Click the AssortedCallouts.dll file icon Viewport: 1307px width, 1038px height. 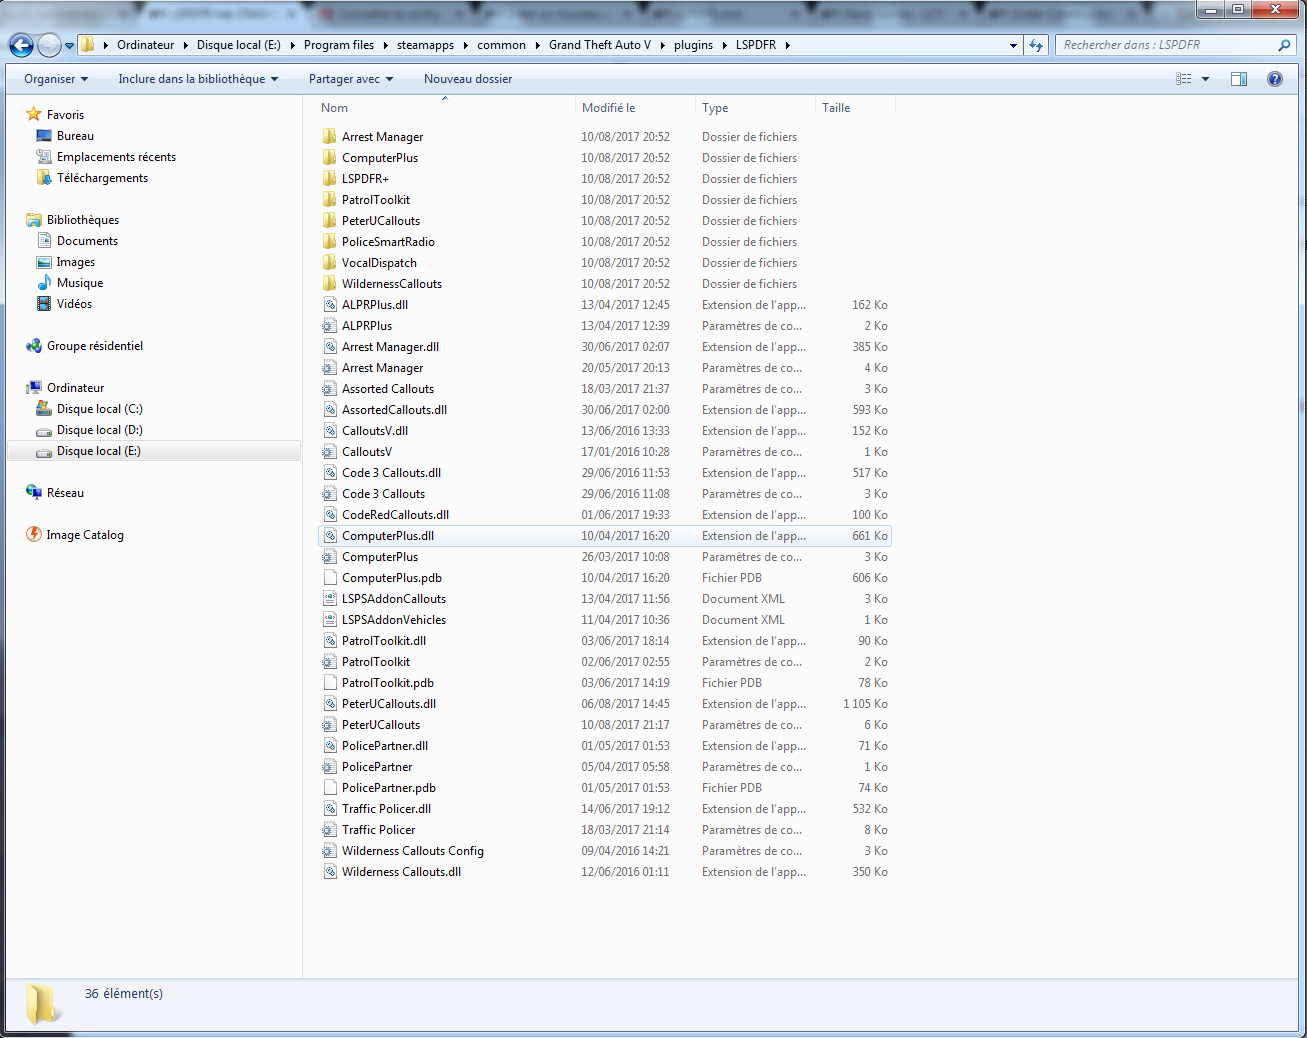tap(330, 410)
